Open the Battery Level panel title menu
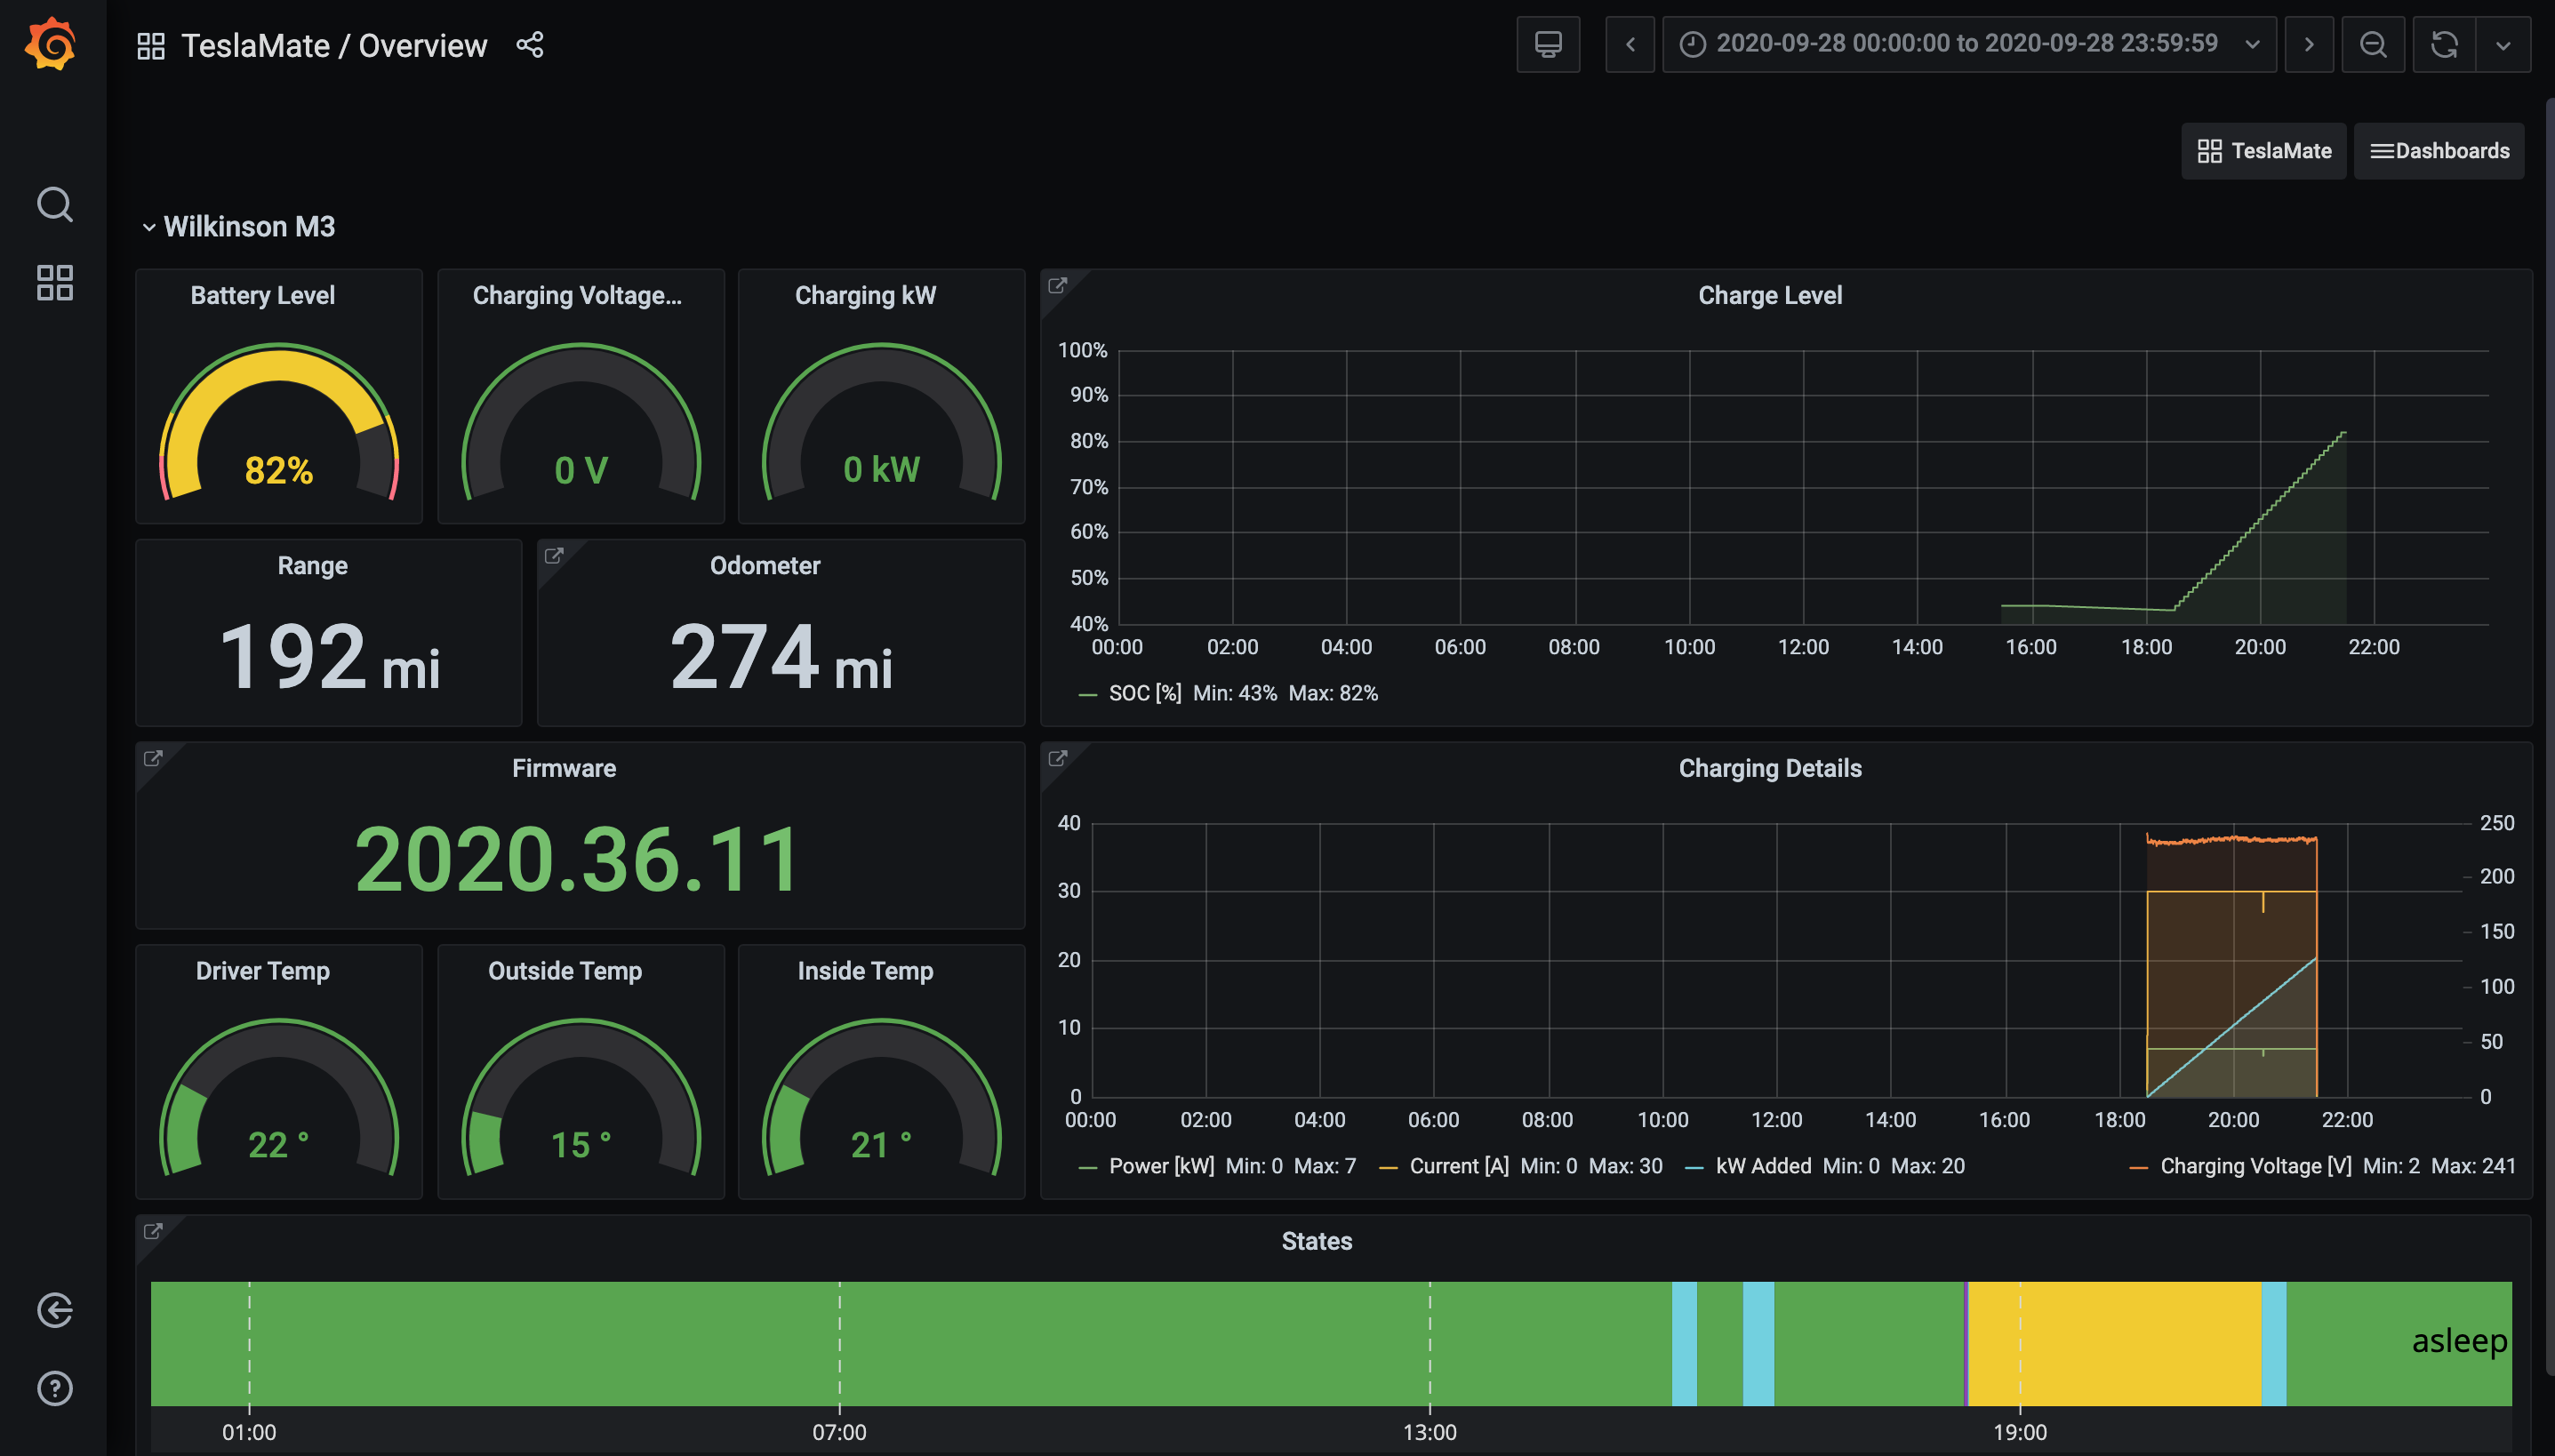The width and height of the screenshot is (2555, 1456). (262, 295)
